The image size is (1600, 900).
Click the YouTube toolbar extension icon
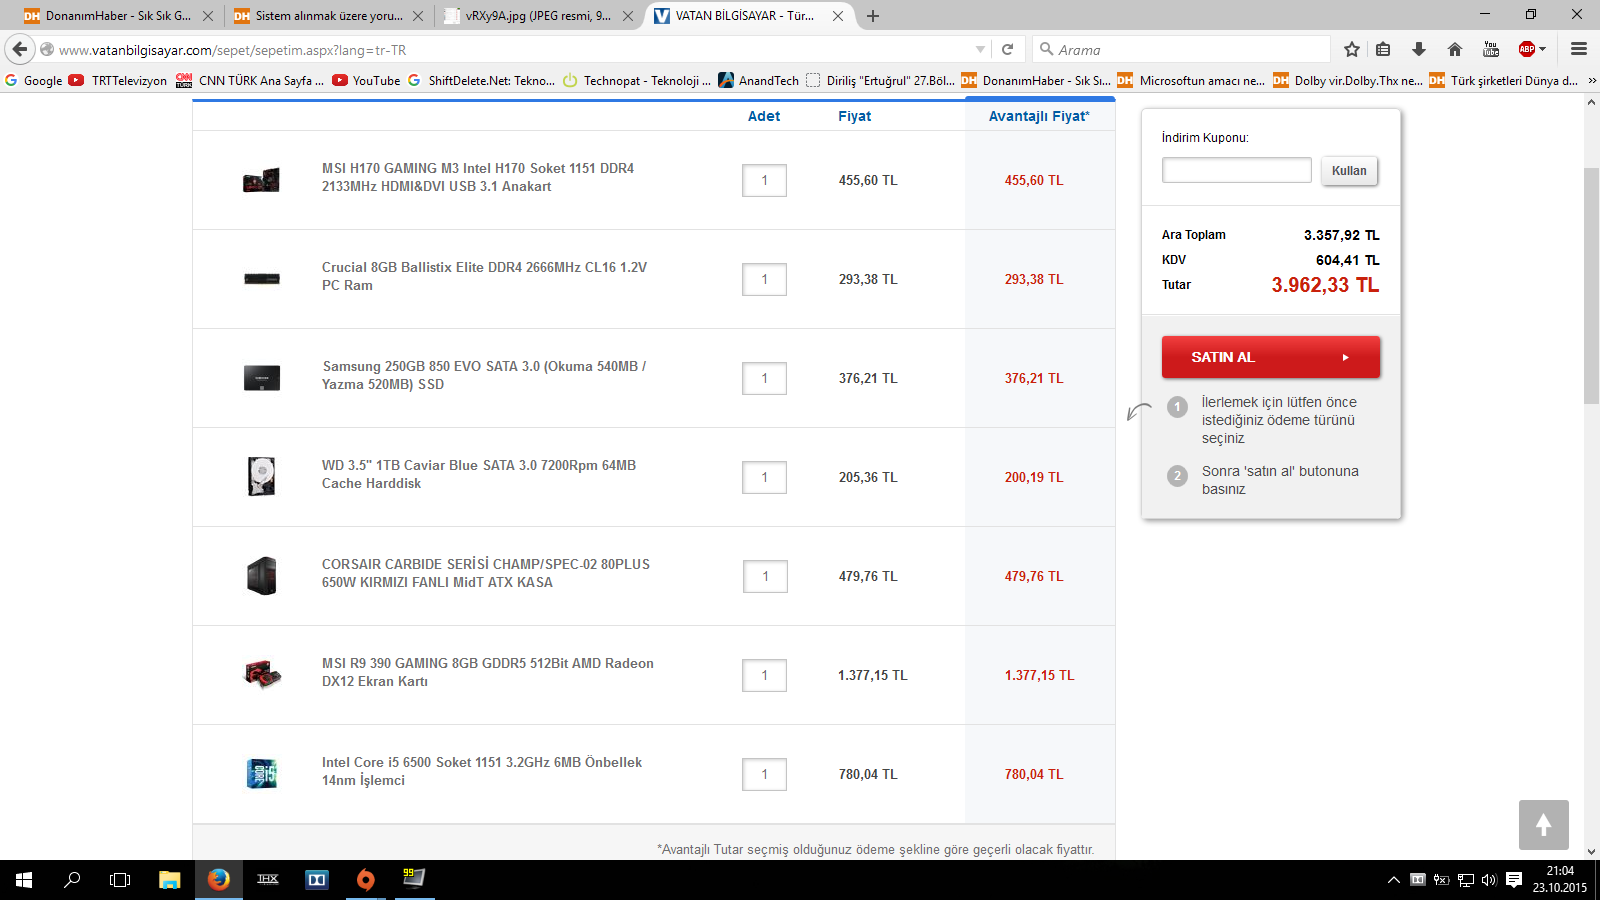pyautogui.click(x=1491, y=49)
